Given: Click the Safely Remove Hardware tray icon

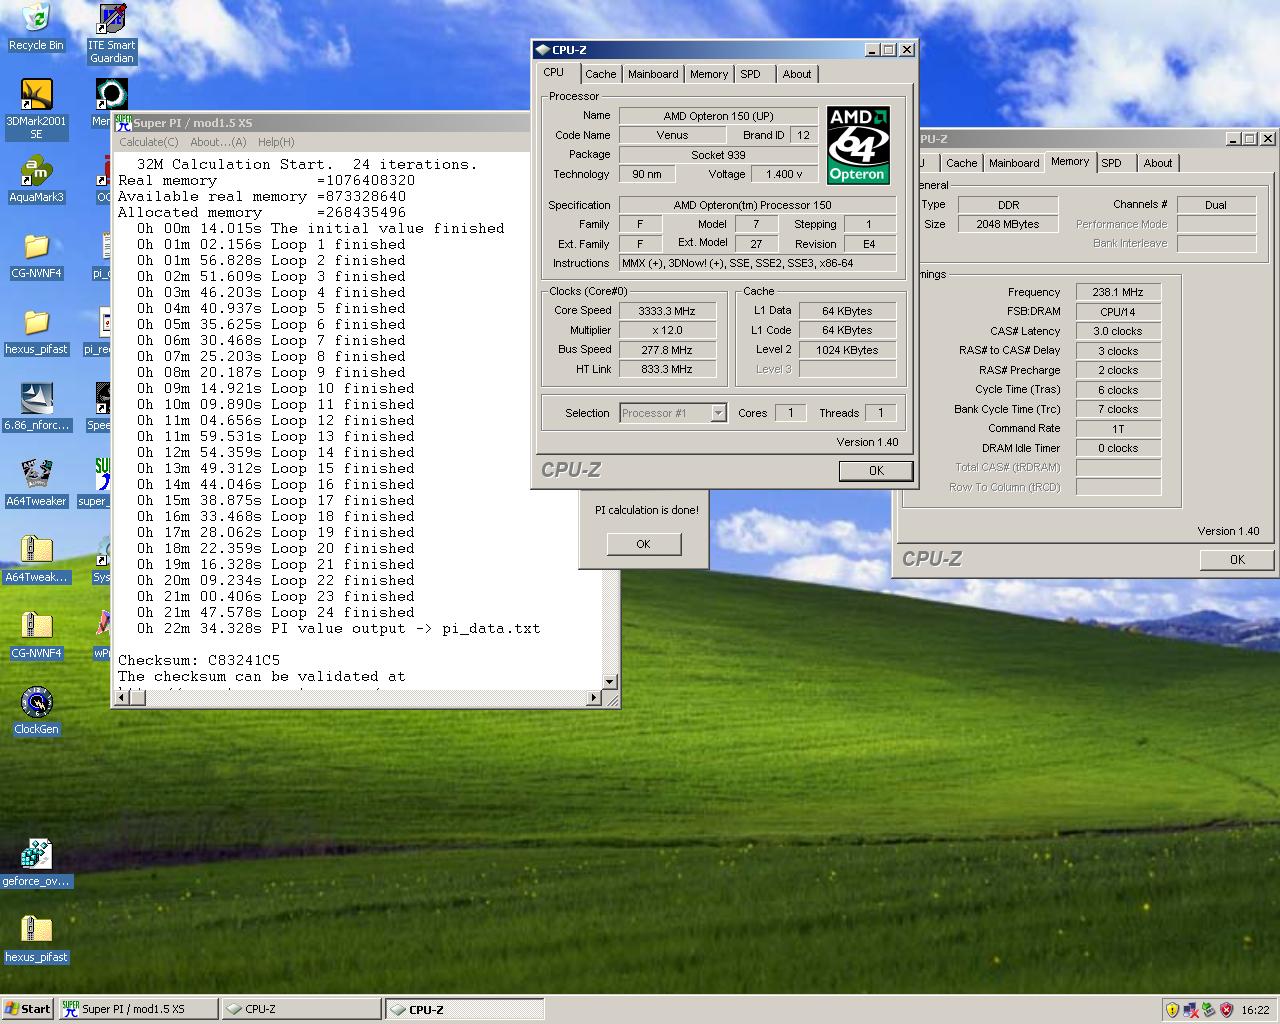Looking at the screenshot, I should point(1208,1010).
